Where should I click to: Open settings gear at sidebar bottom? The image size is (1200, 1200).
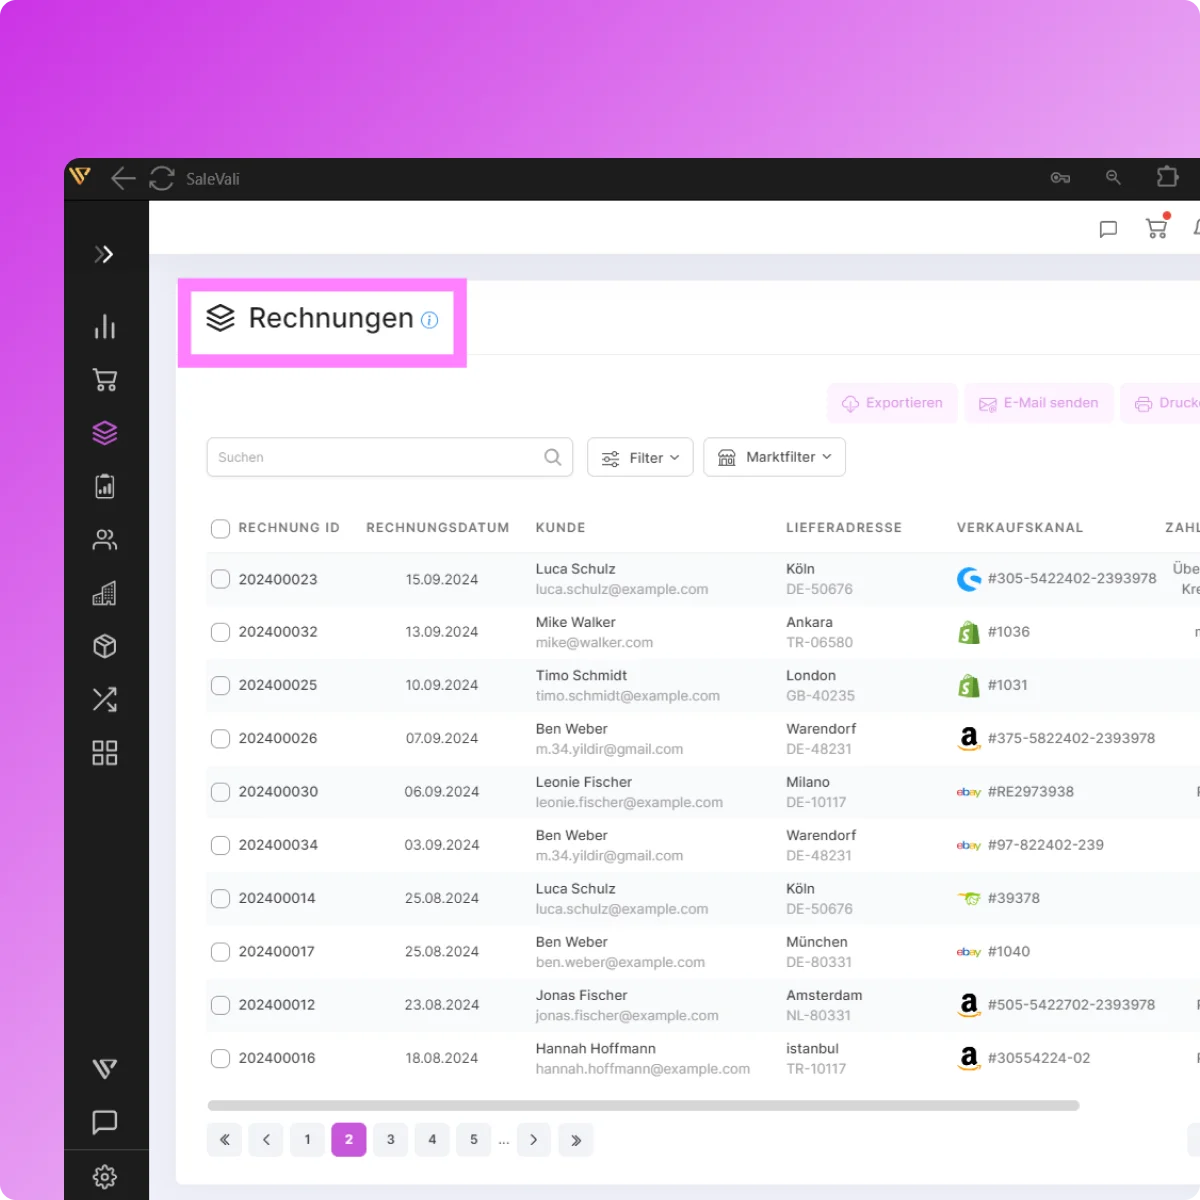[x=104, y=1177]
